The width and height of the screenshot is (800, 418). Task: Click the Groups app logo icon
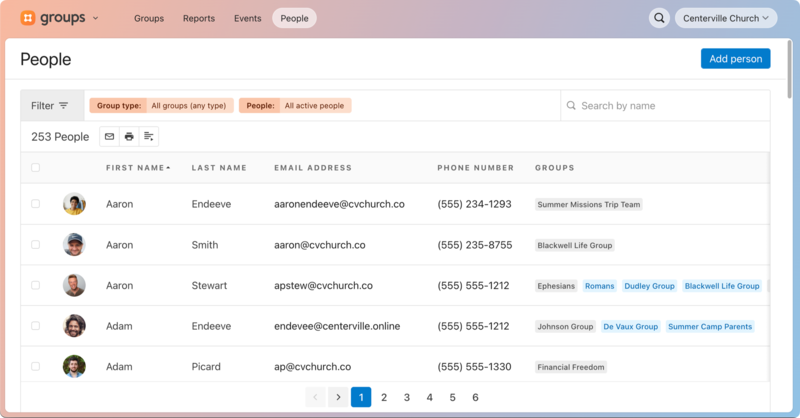pyautogui.click(x=27, y=18)
